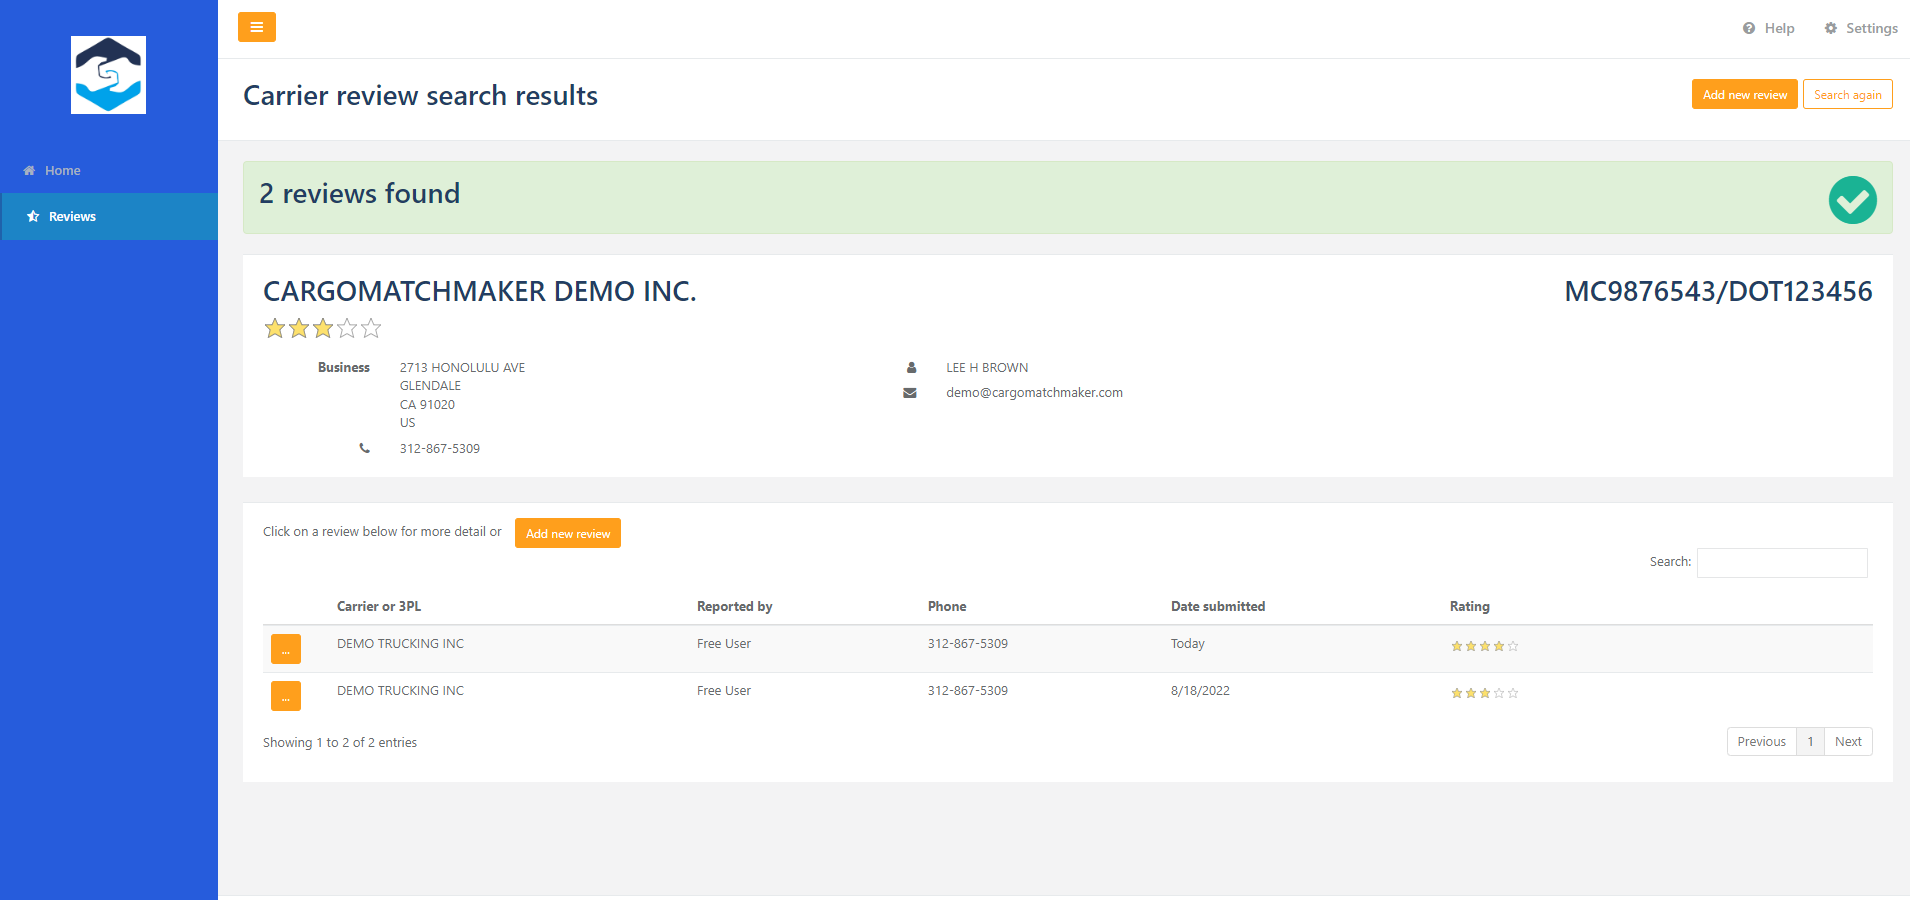Click the name LEE H BROWN
The height and width of the screenshot is (900, 1910).
point(987,368)
